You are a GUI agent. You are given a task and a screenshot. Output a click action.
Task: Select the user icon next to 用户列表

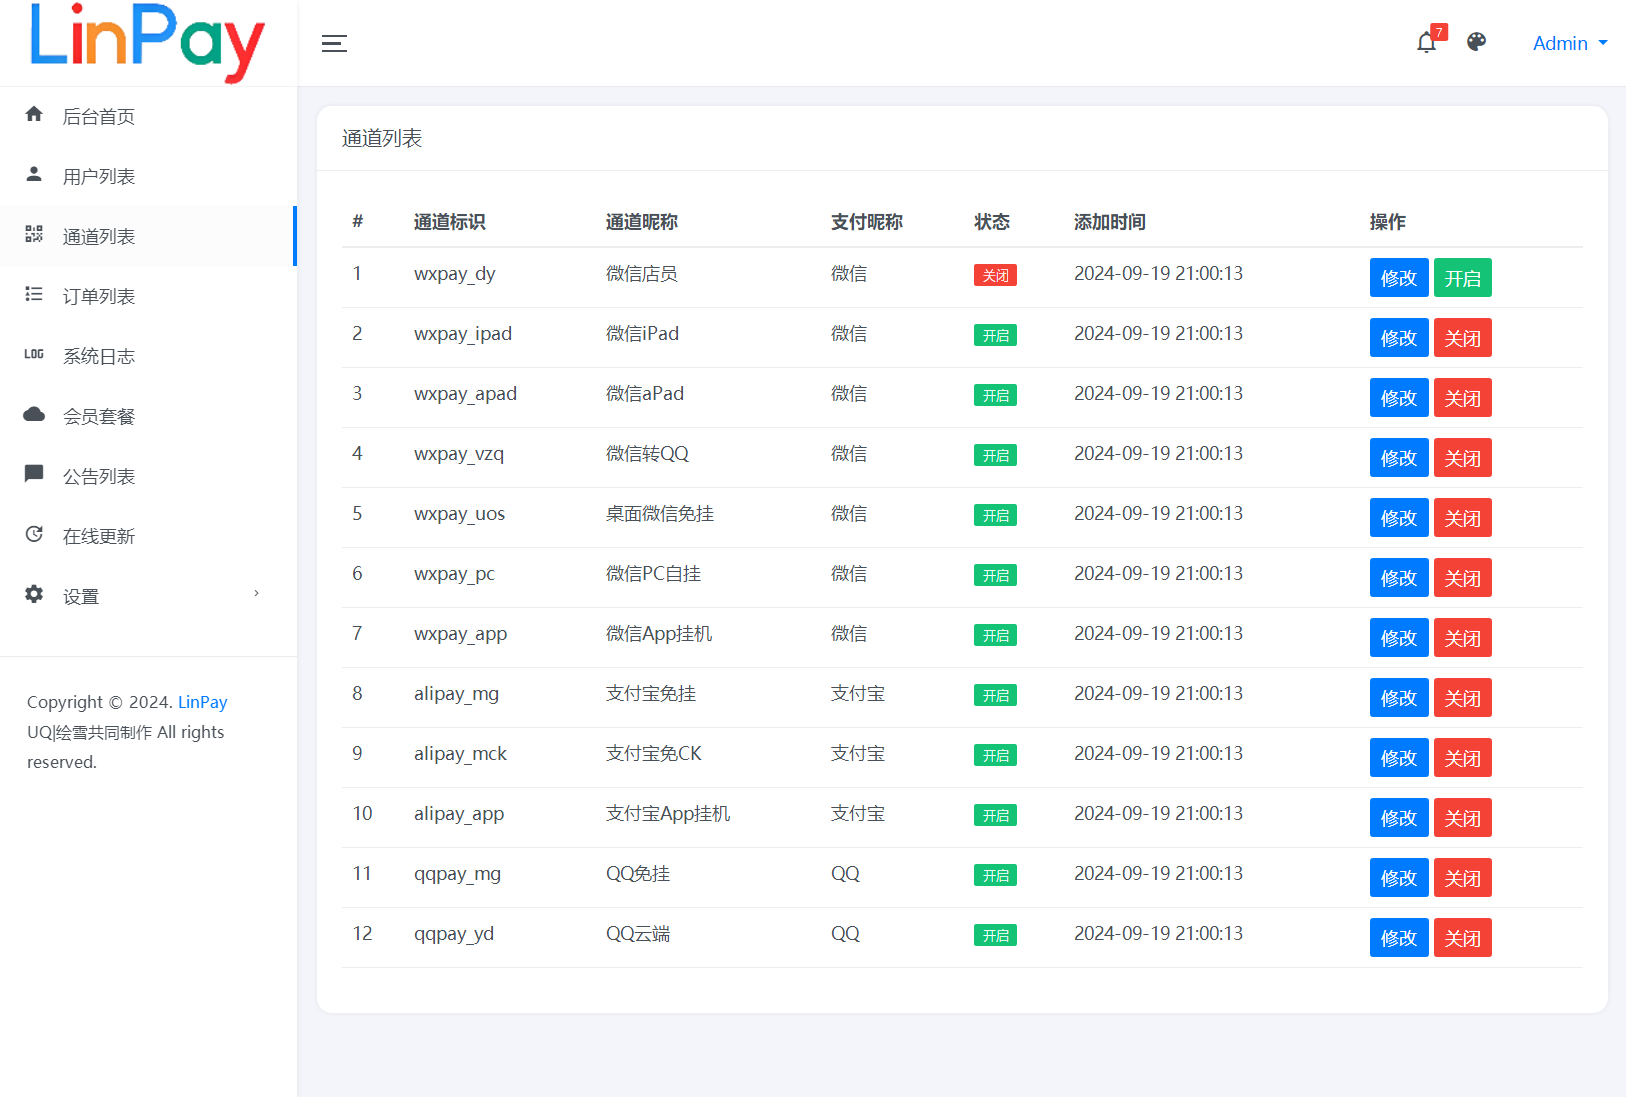(x=34, y=175)
